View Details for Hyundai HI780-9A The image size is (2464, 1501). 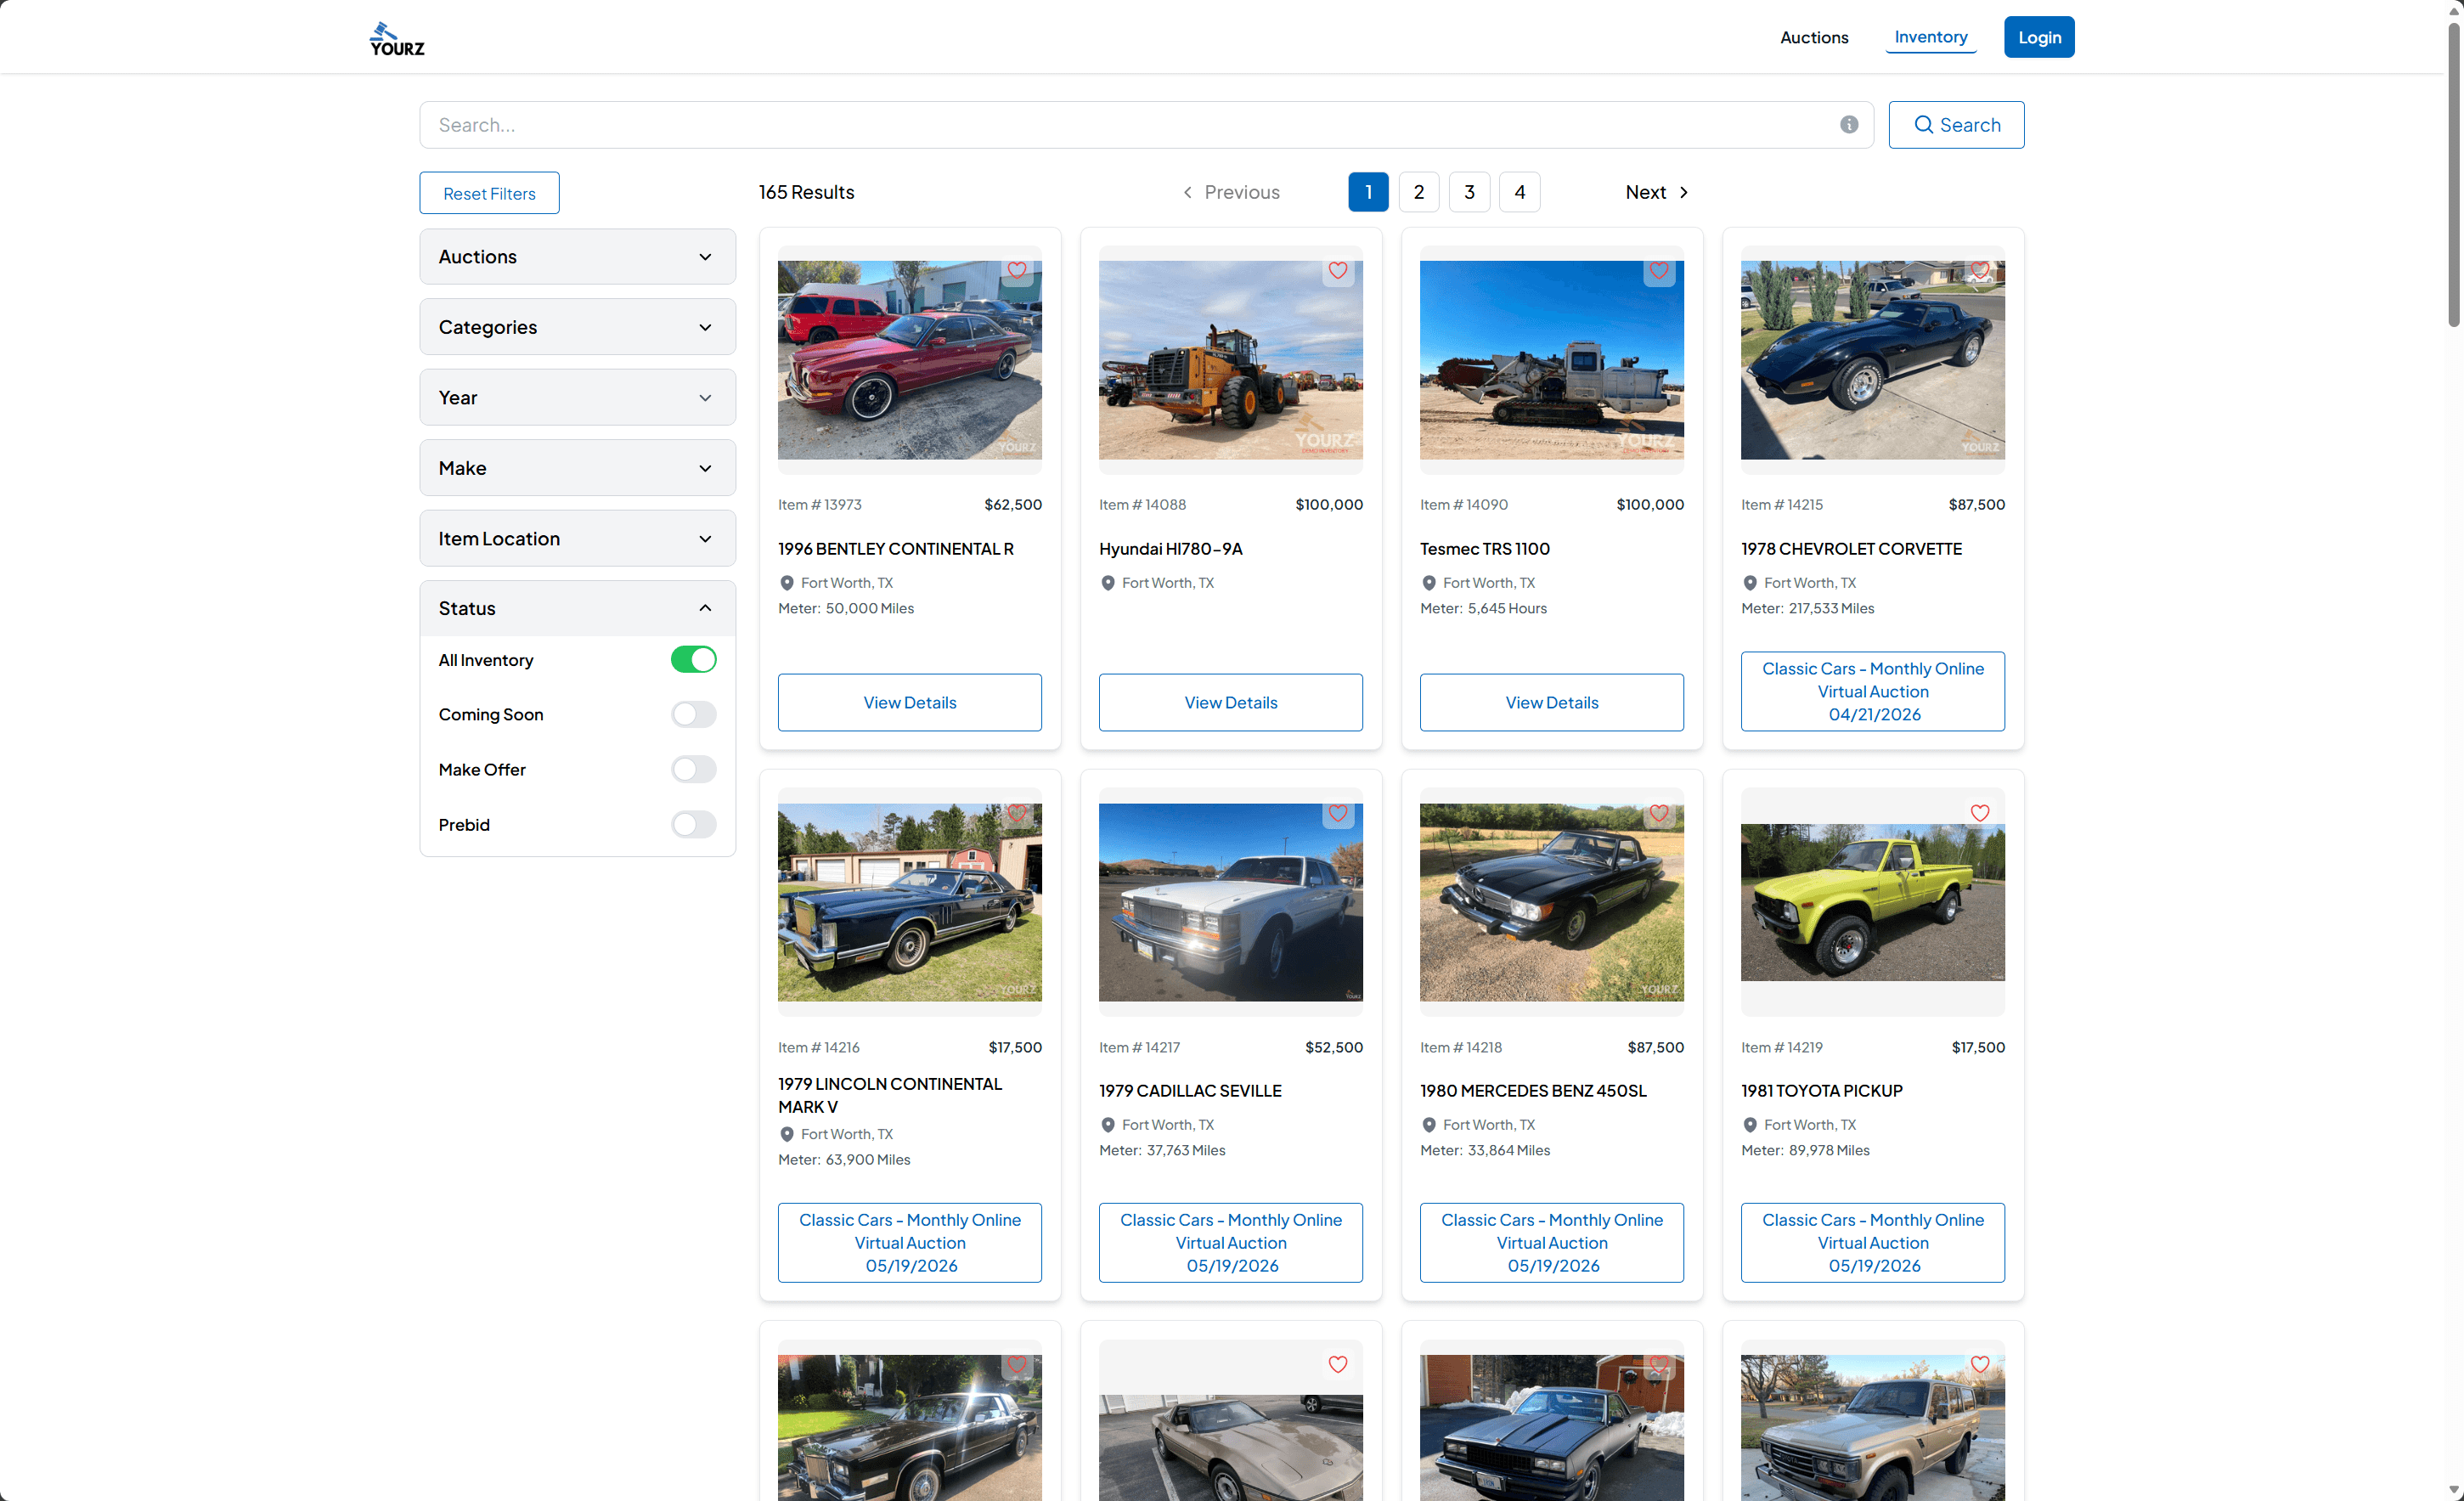1230,702
